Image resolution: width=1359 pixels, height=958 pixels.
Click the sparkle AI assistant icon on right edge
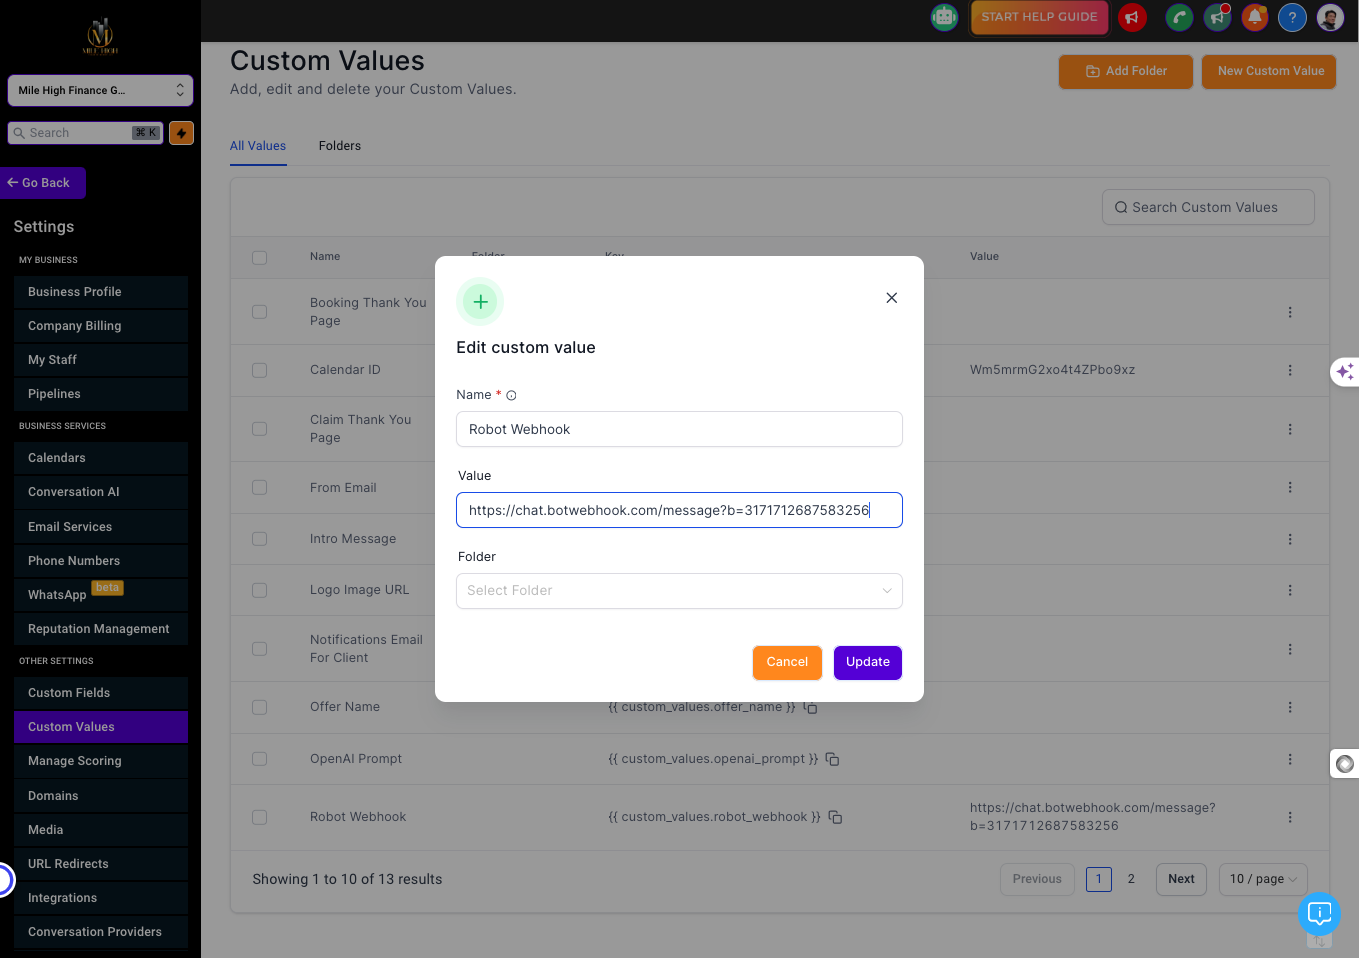1345,371
